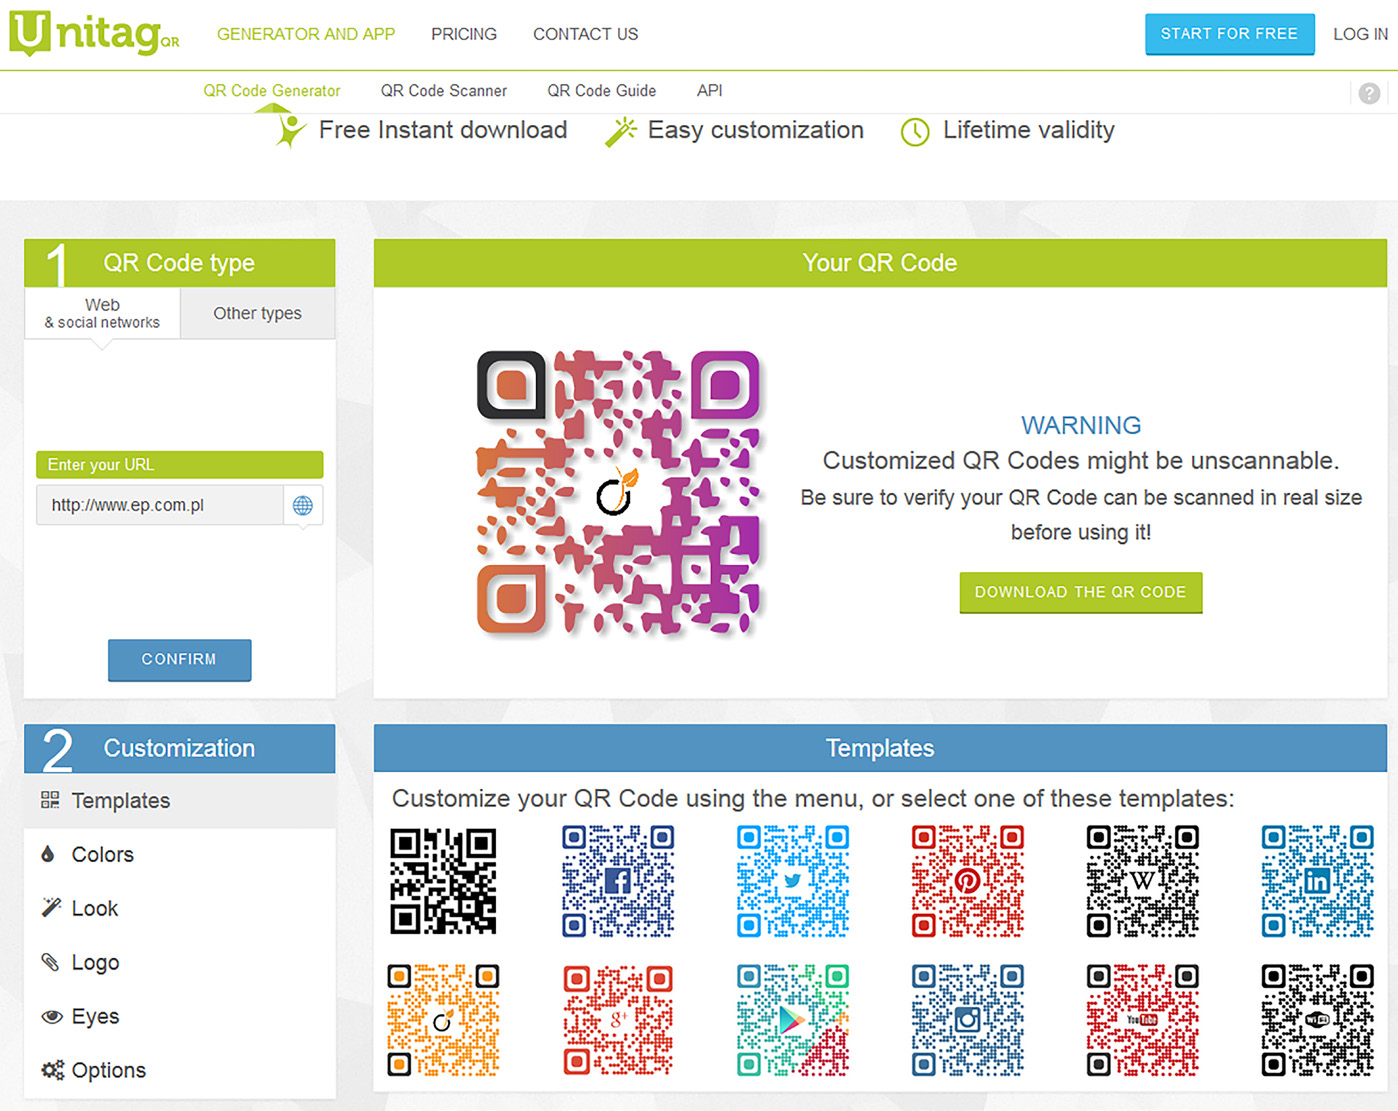Click the Confirm button
Screen dimensions: 1398x1111
[x=180, y=660]
